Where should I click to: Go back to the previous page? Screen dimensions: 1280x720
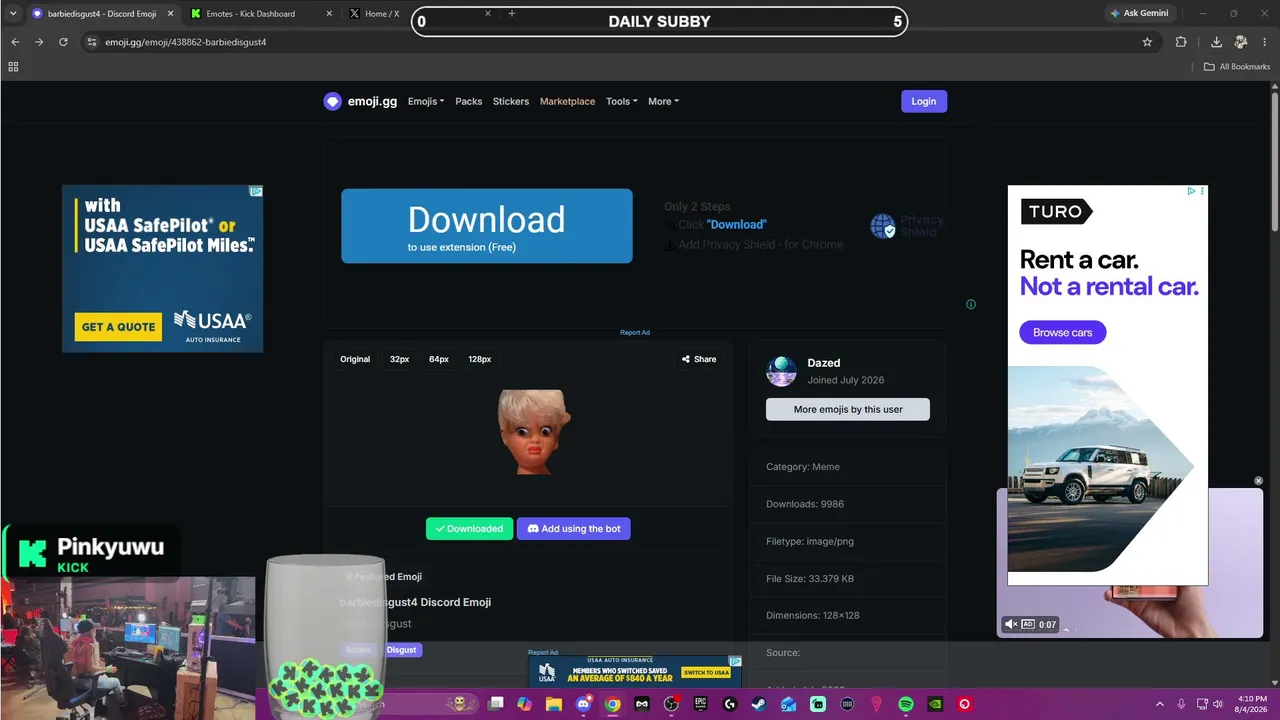point(15,42)
